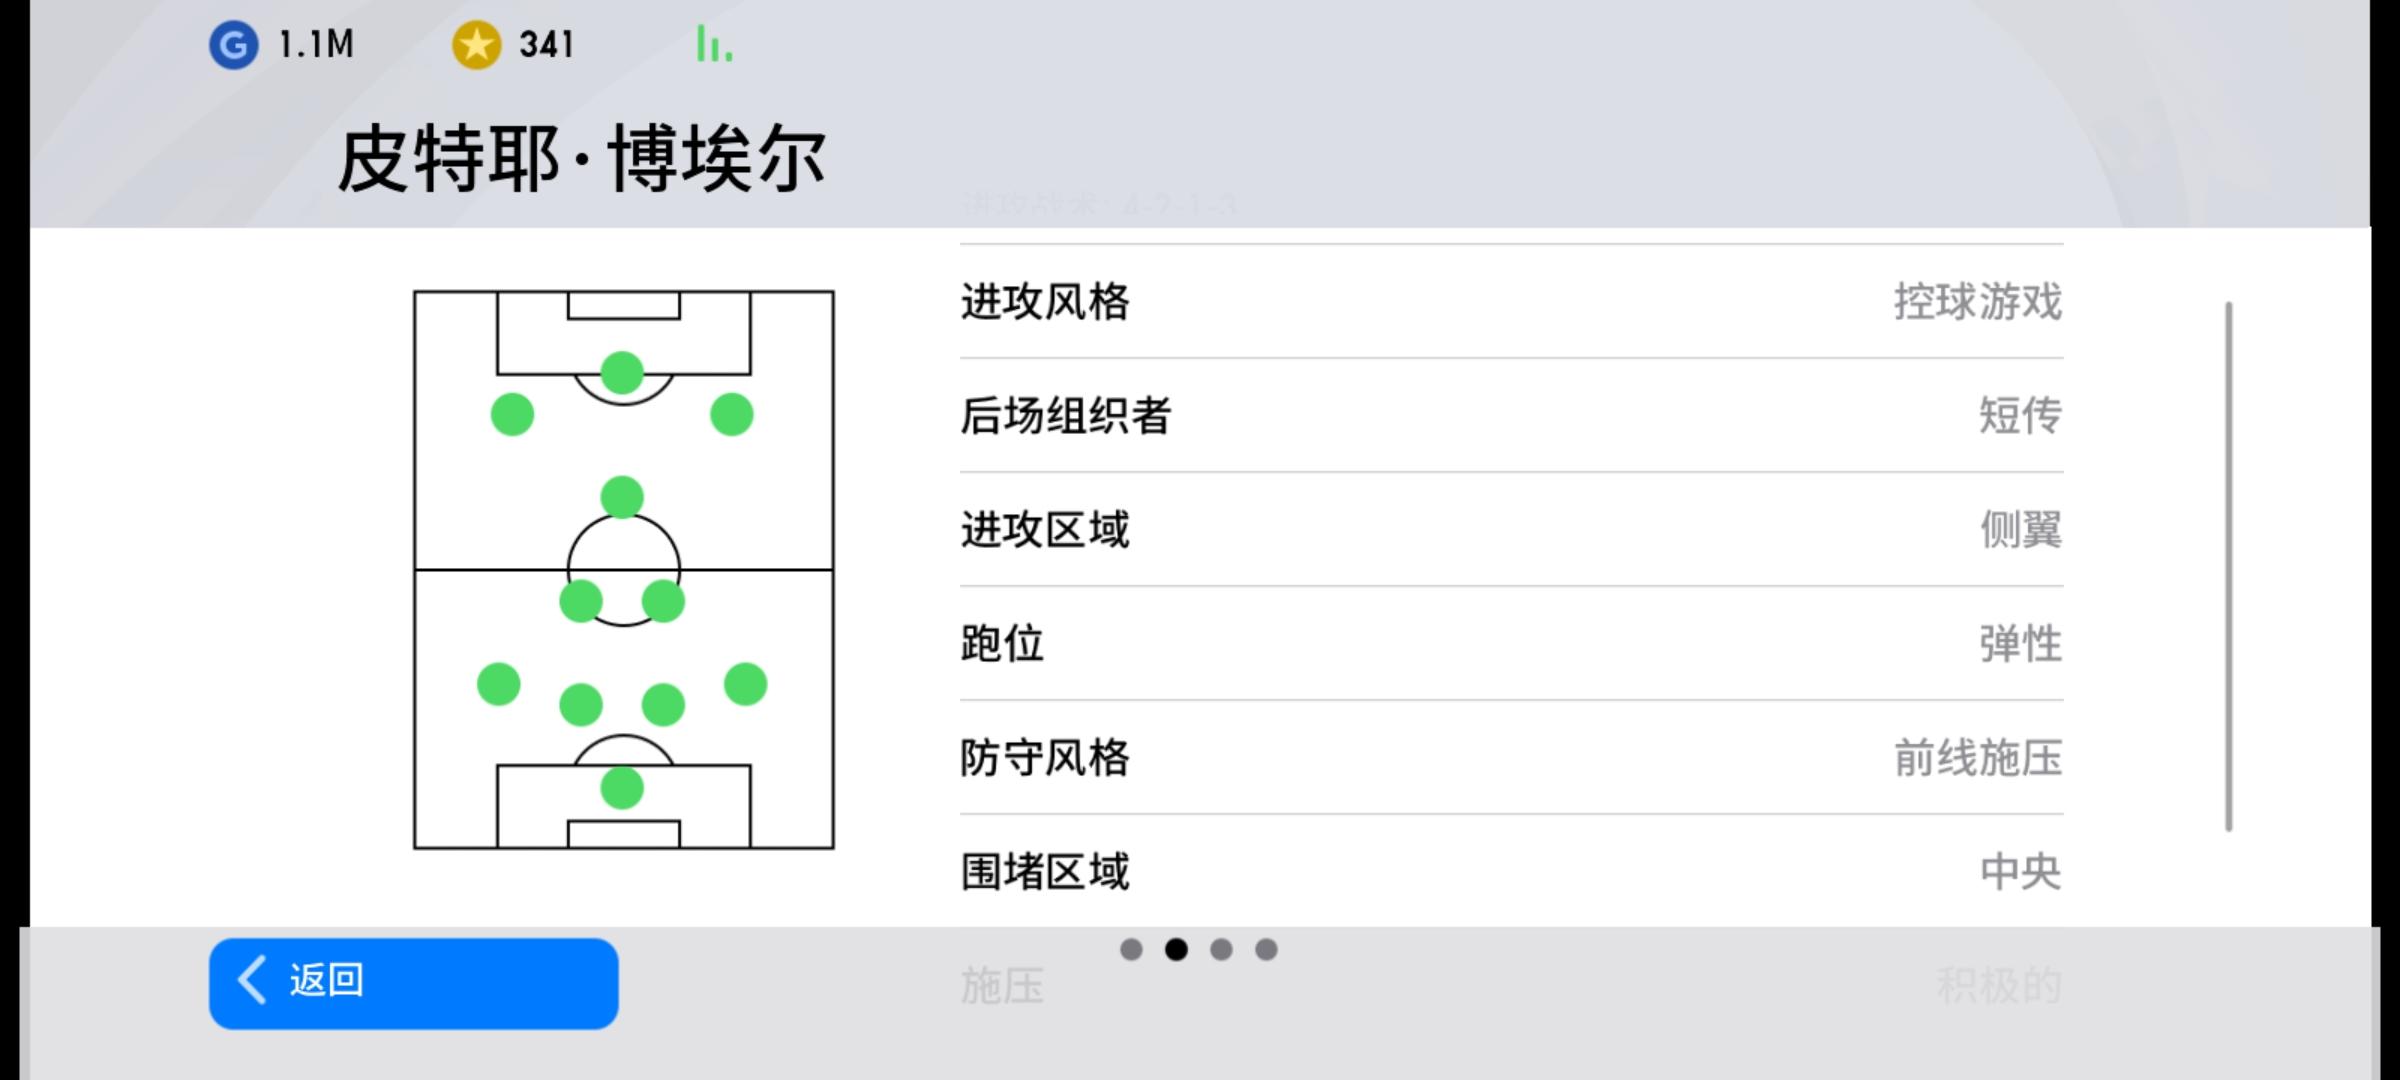Tap the green signal strength bars icon
The width and height of the screenshot is (2400, 1080).
point(714,44)
